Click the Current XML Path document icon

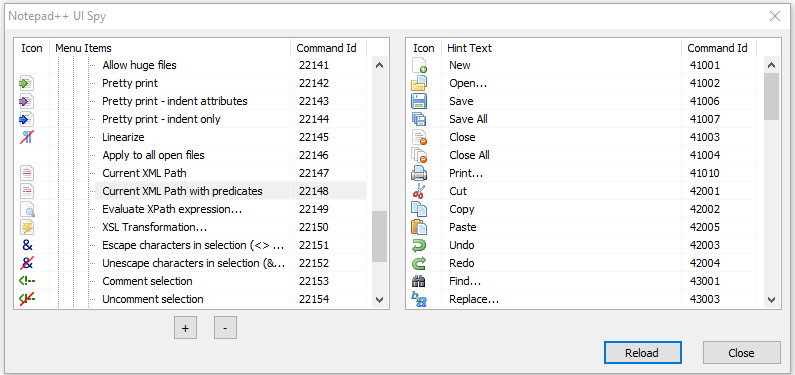coord(26,173)
